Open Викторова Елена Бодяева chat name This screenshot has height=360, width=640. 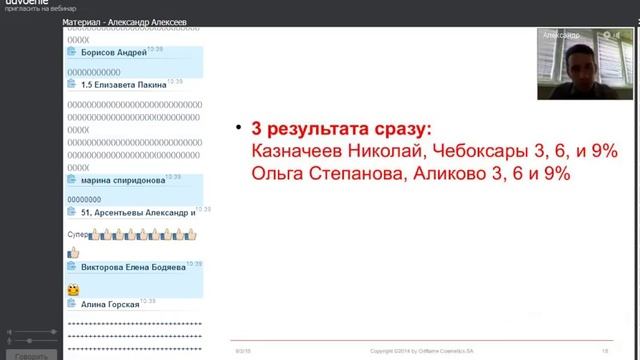pyautogui.click(x=133, y=267)
